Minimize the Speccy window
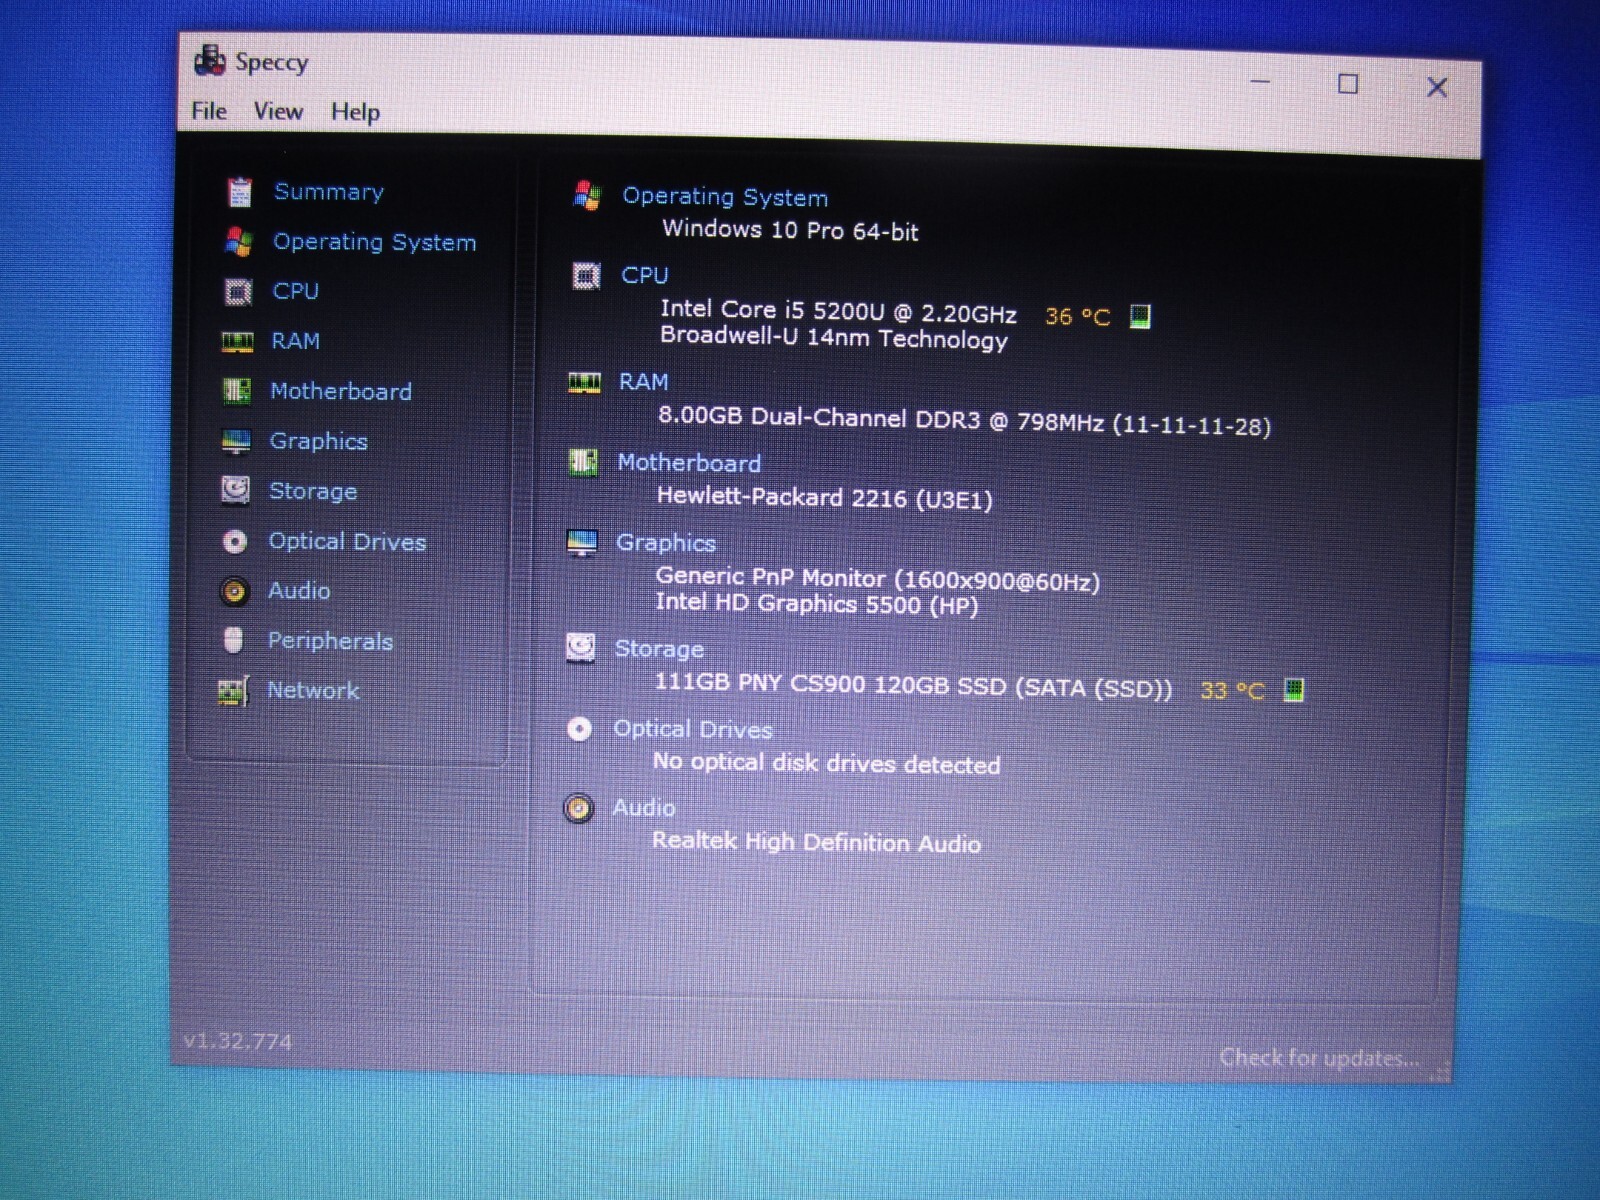1600x1200 pixels. coord(1261,82)
